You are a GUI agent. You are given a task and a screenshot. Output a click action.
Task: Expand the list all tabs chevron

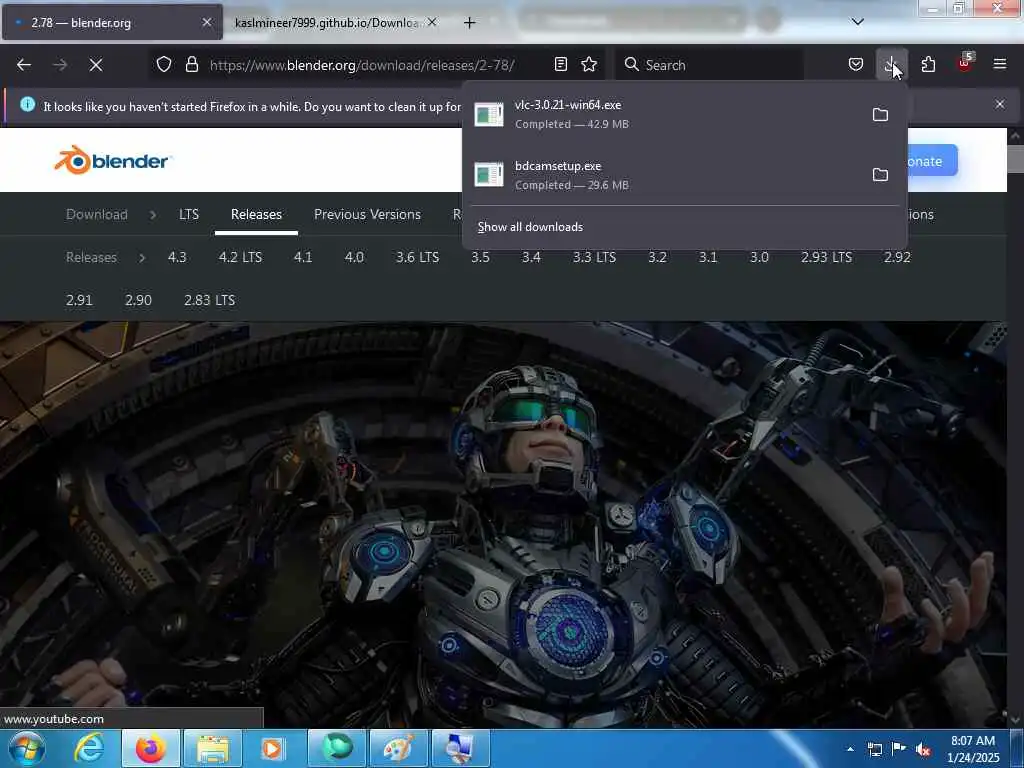tap(857, 22)
